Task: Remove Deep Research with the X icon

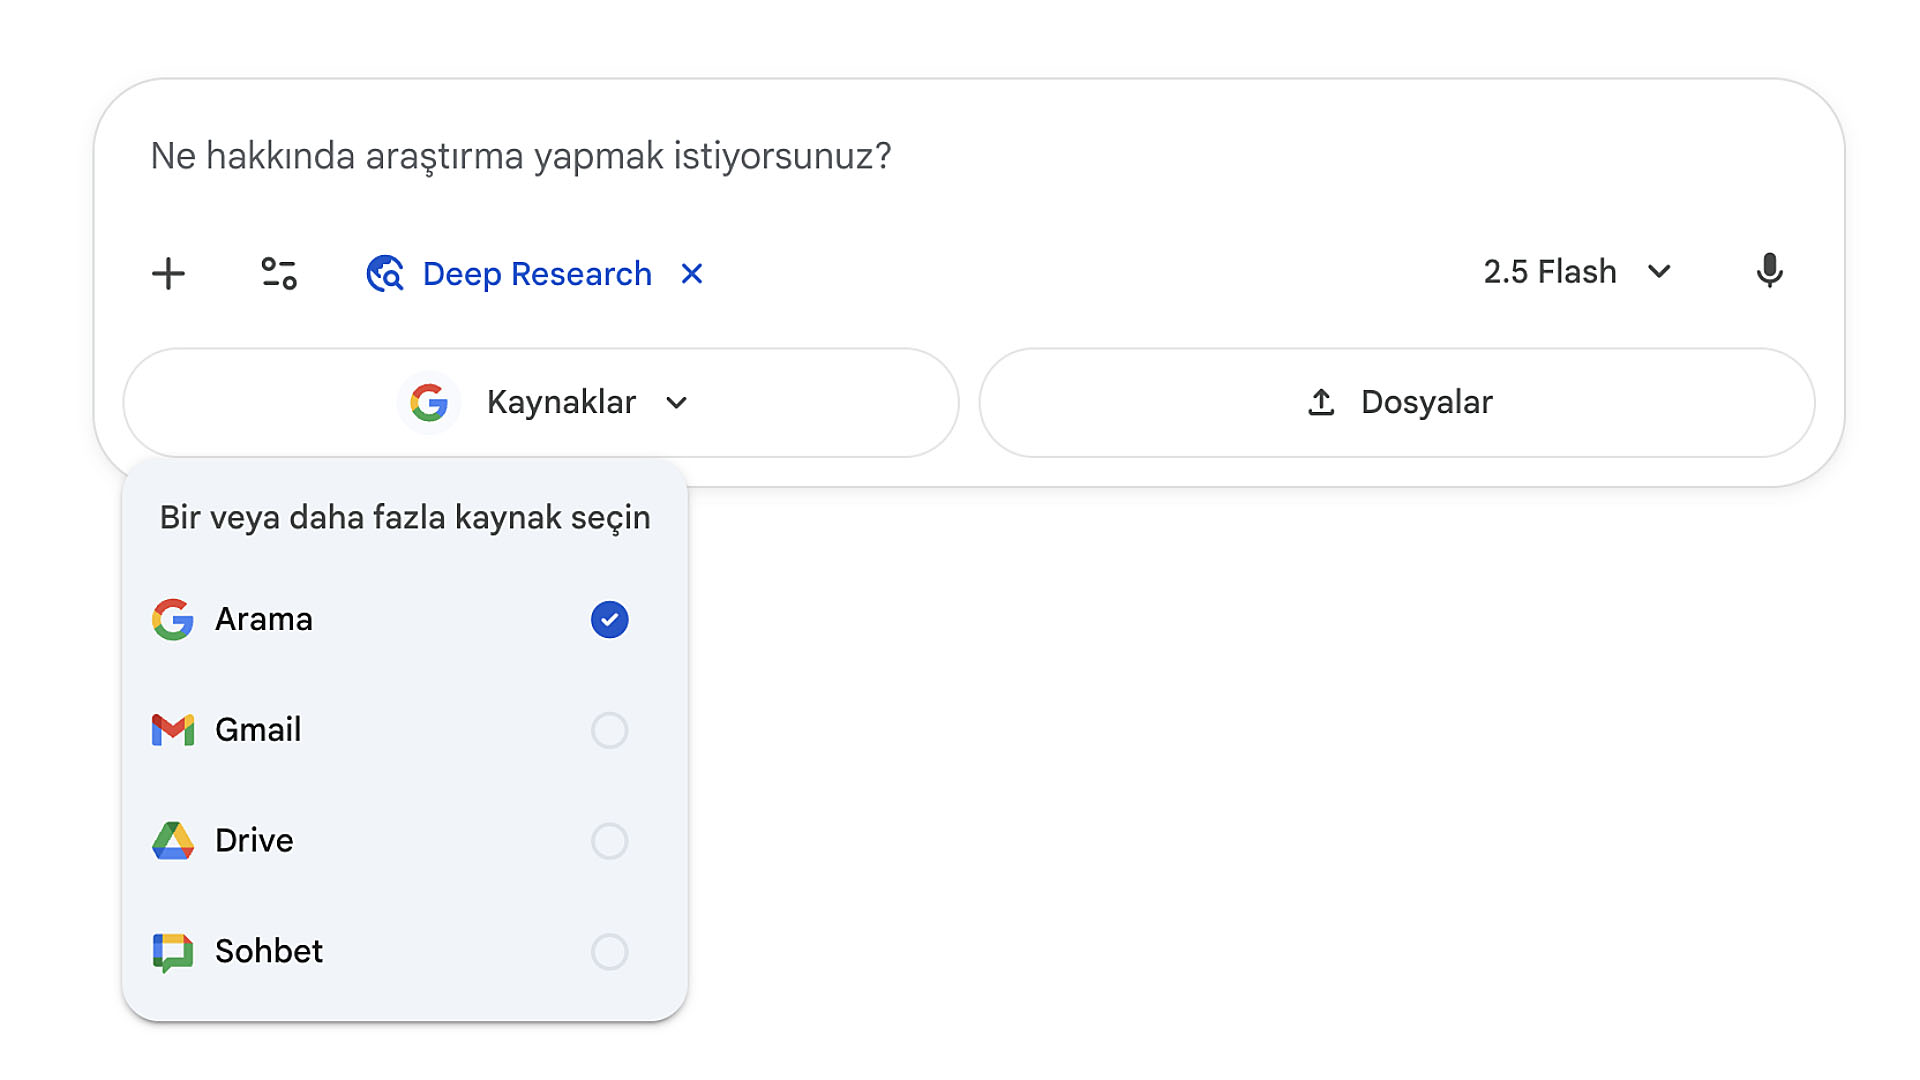Action: coord(692,273)
